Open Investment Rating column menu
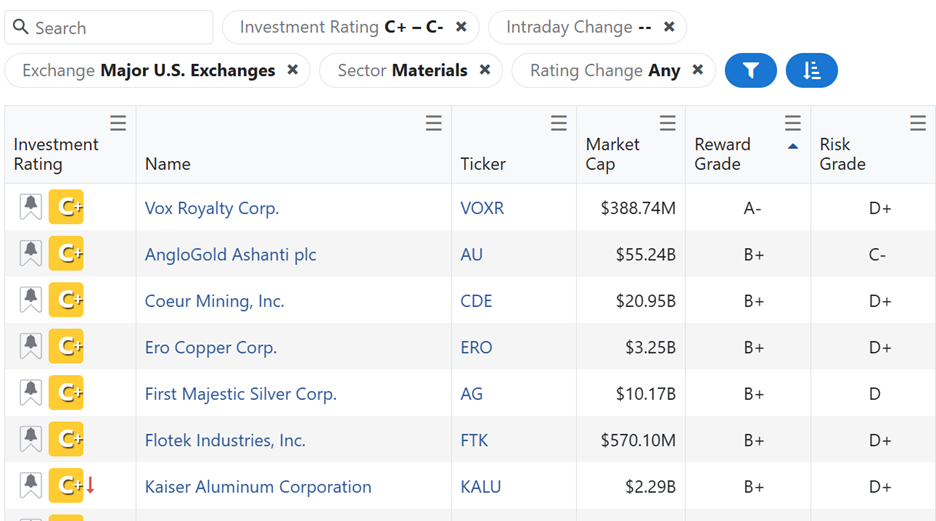The width and height of the screenshot is (936, 521). pos(118,123)
